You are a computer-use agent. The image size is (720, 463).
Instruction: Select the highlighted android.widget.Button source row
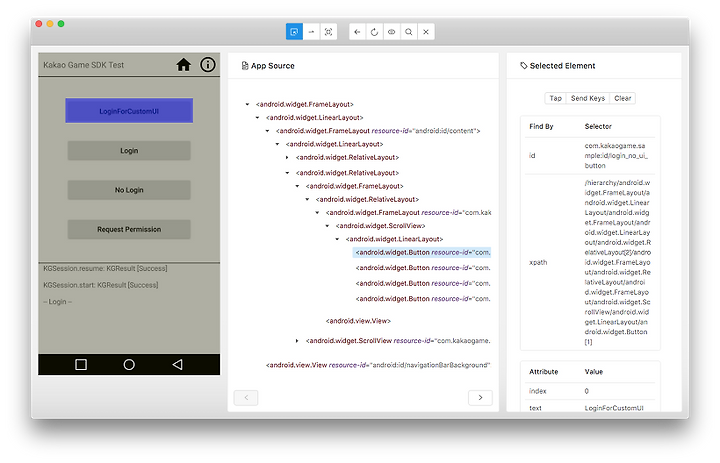coord(422,253)
